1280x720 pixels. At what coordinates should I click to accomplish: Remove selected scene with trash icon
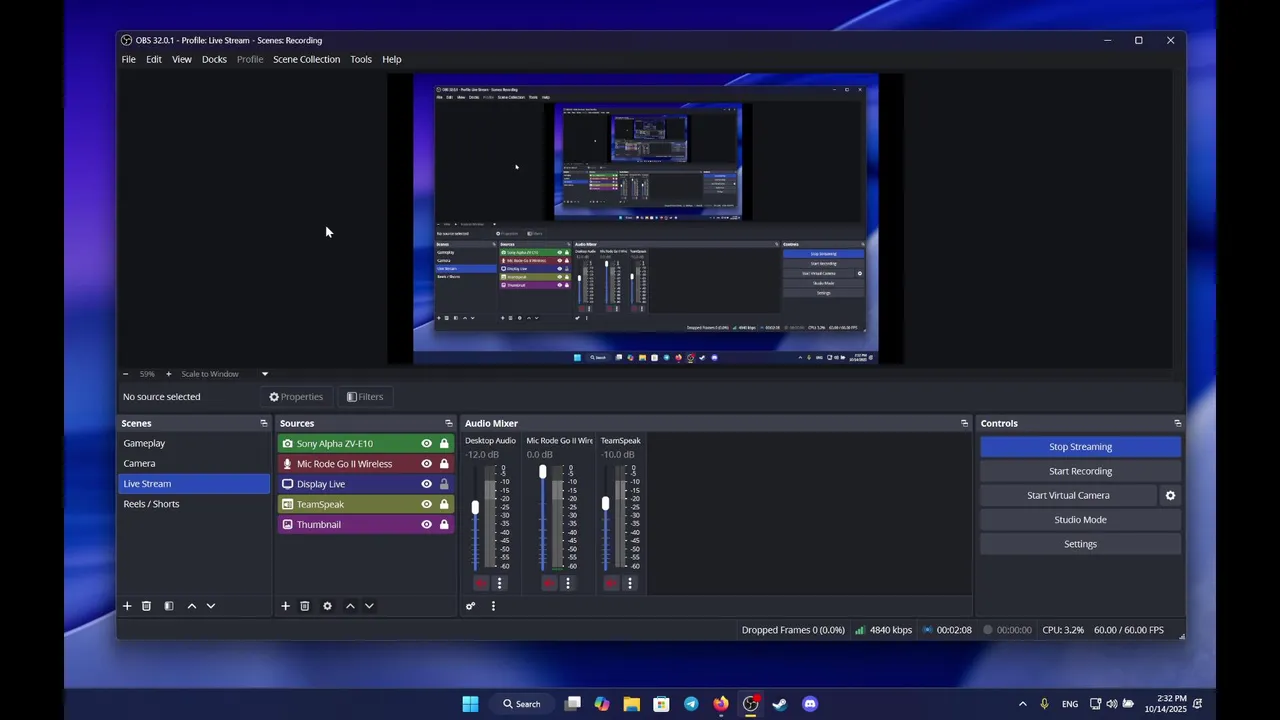tap(146, 606)
